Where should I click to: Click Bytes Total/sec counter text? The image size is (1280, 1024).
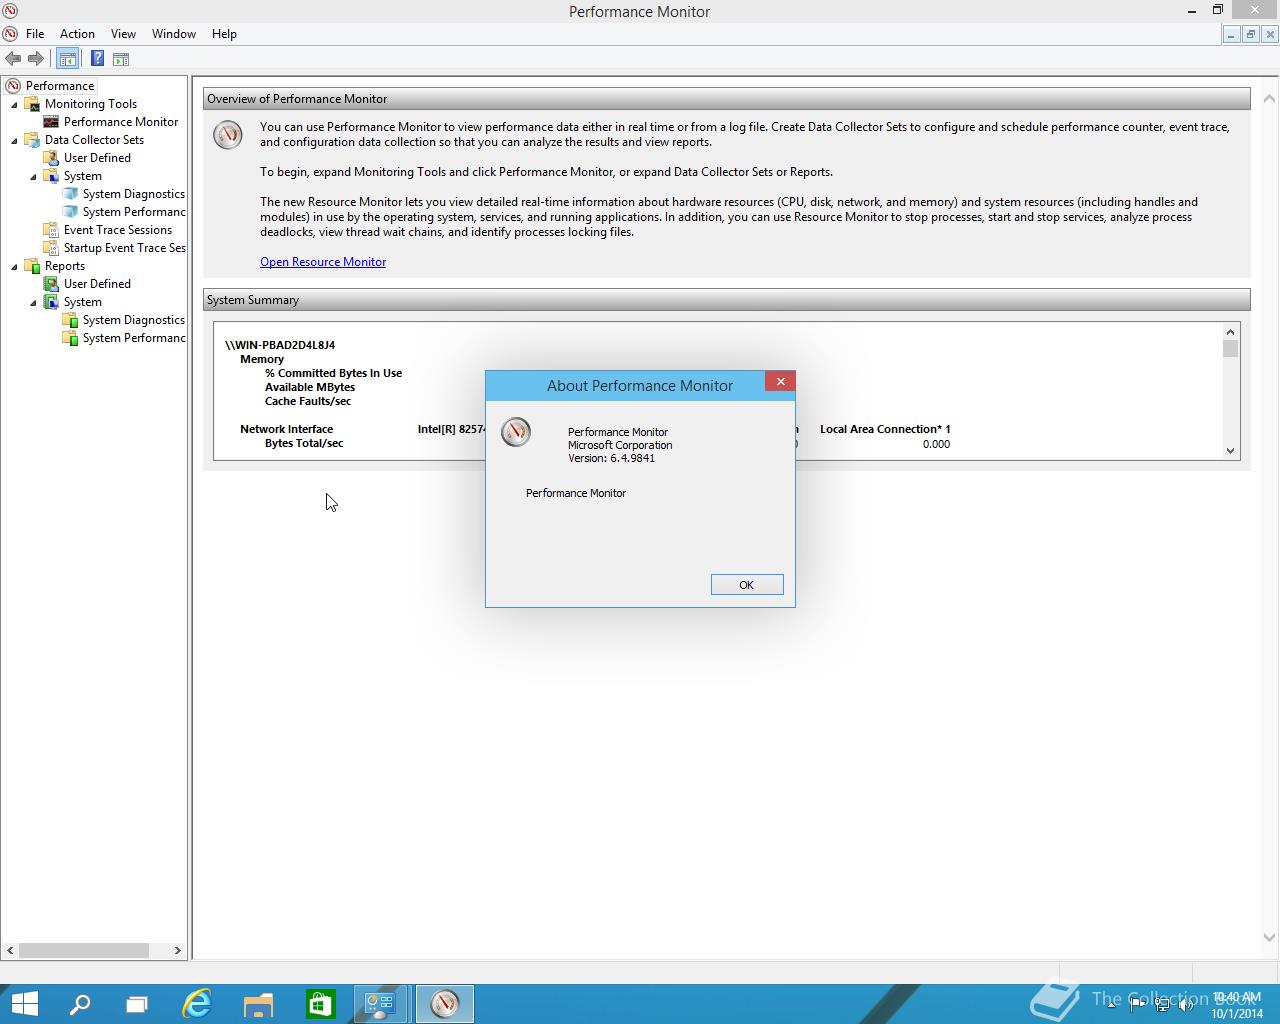point(304,443)
